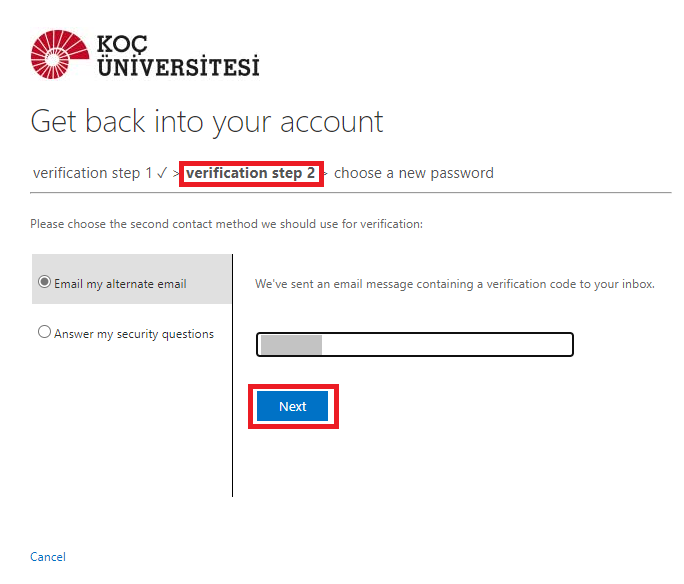This screenshot has height=584, width=684.
Task: Click the verification code sent message text
Action: (x=454, y=284)
